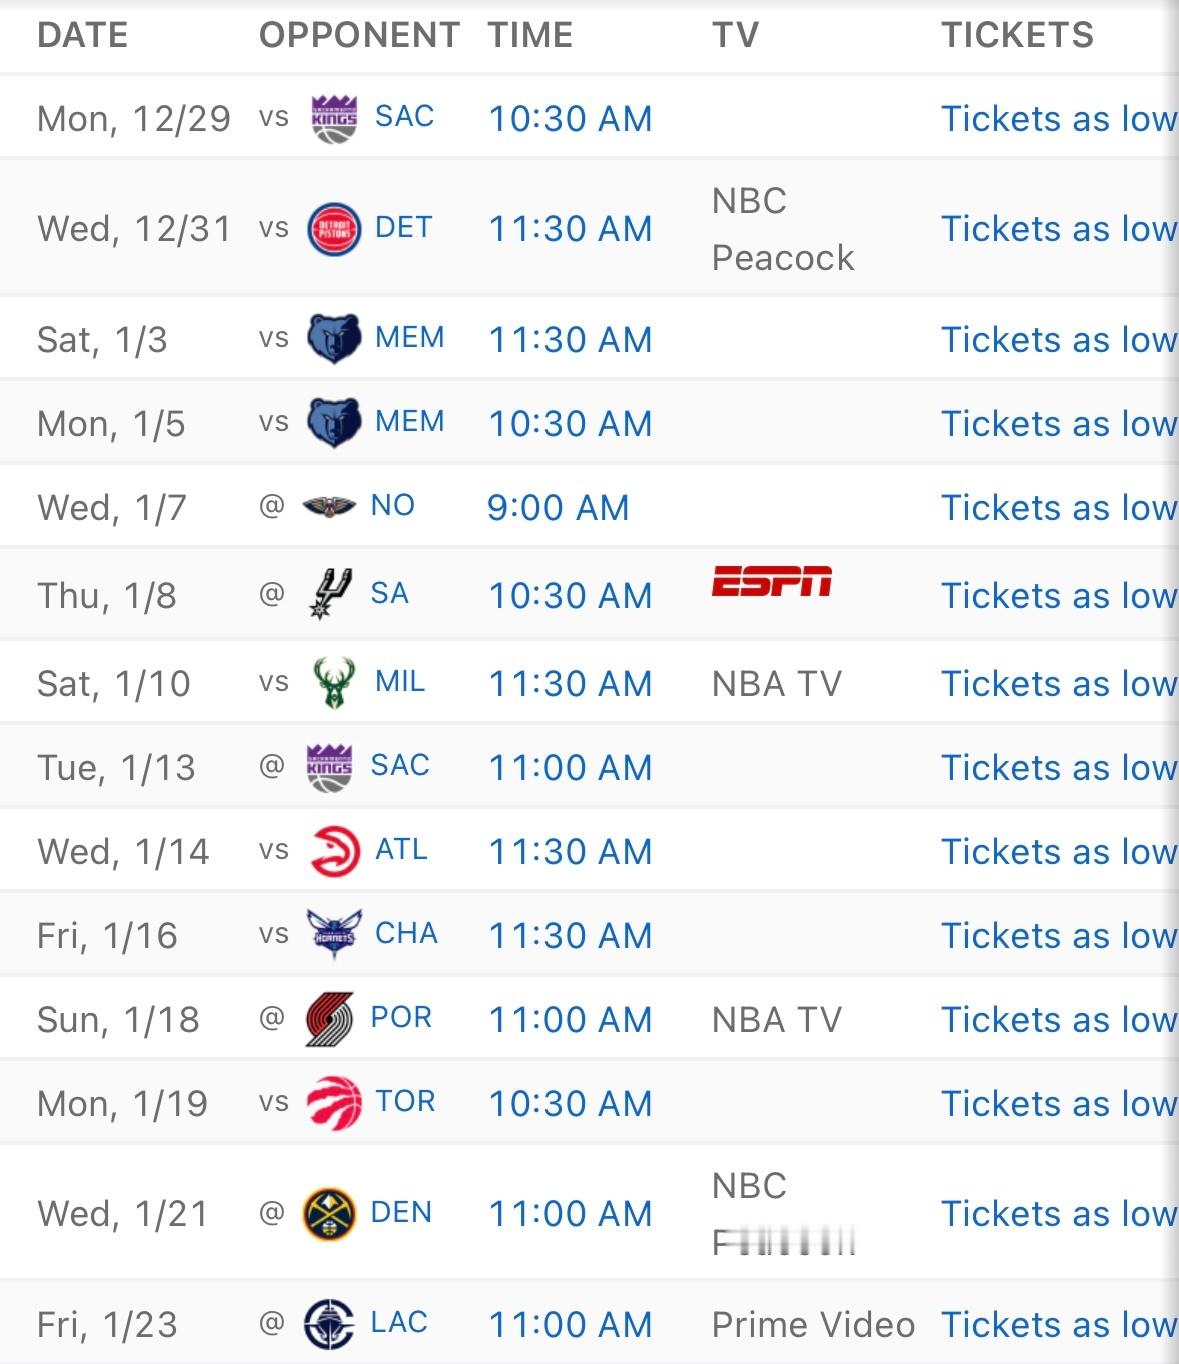Click the Toronto Raptors logo
Viewport: 1179px width, 1364px height.
(x=334, y=1103)
